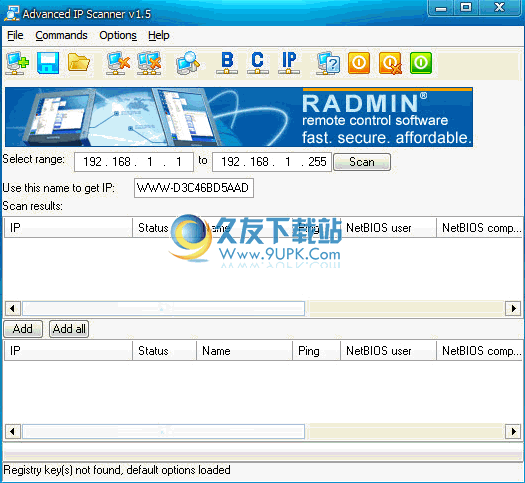The width and height of the screenshot is (525, 483).
Task: Click scan results scrollbar right arrow
Action: click(x=513, y=308)
